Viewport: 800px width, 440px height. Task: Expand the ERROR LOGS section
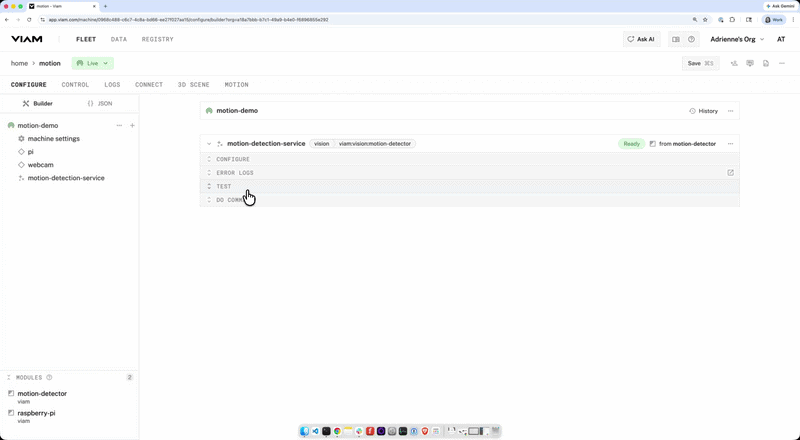click(x=469, y=173)
